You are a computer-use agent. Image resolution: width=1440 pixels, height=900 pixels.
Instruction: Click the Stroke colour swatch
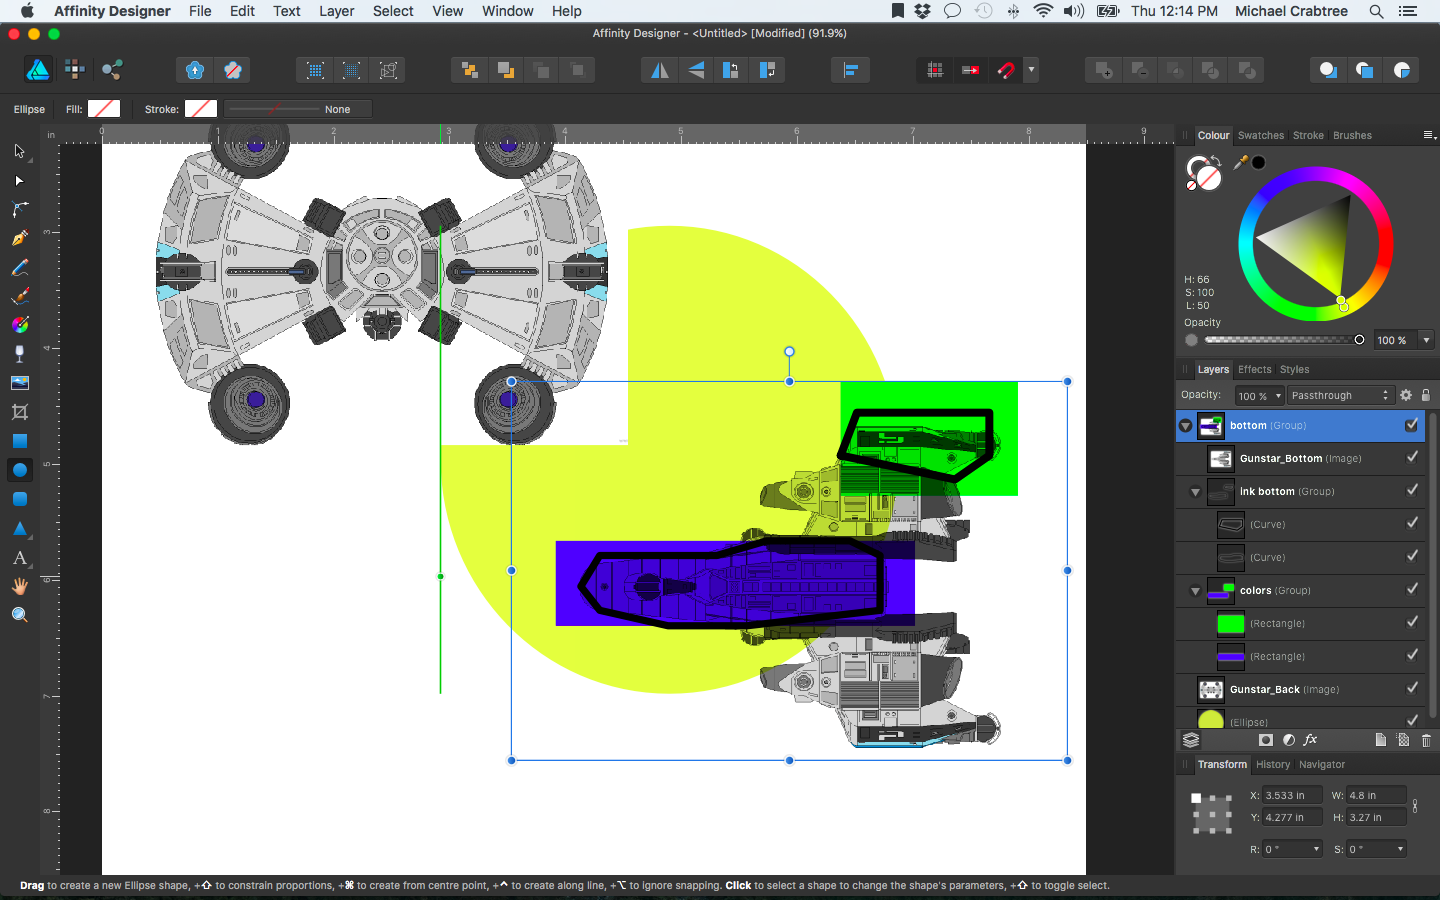click(x=201, y=109)
